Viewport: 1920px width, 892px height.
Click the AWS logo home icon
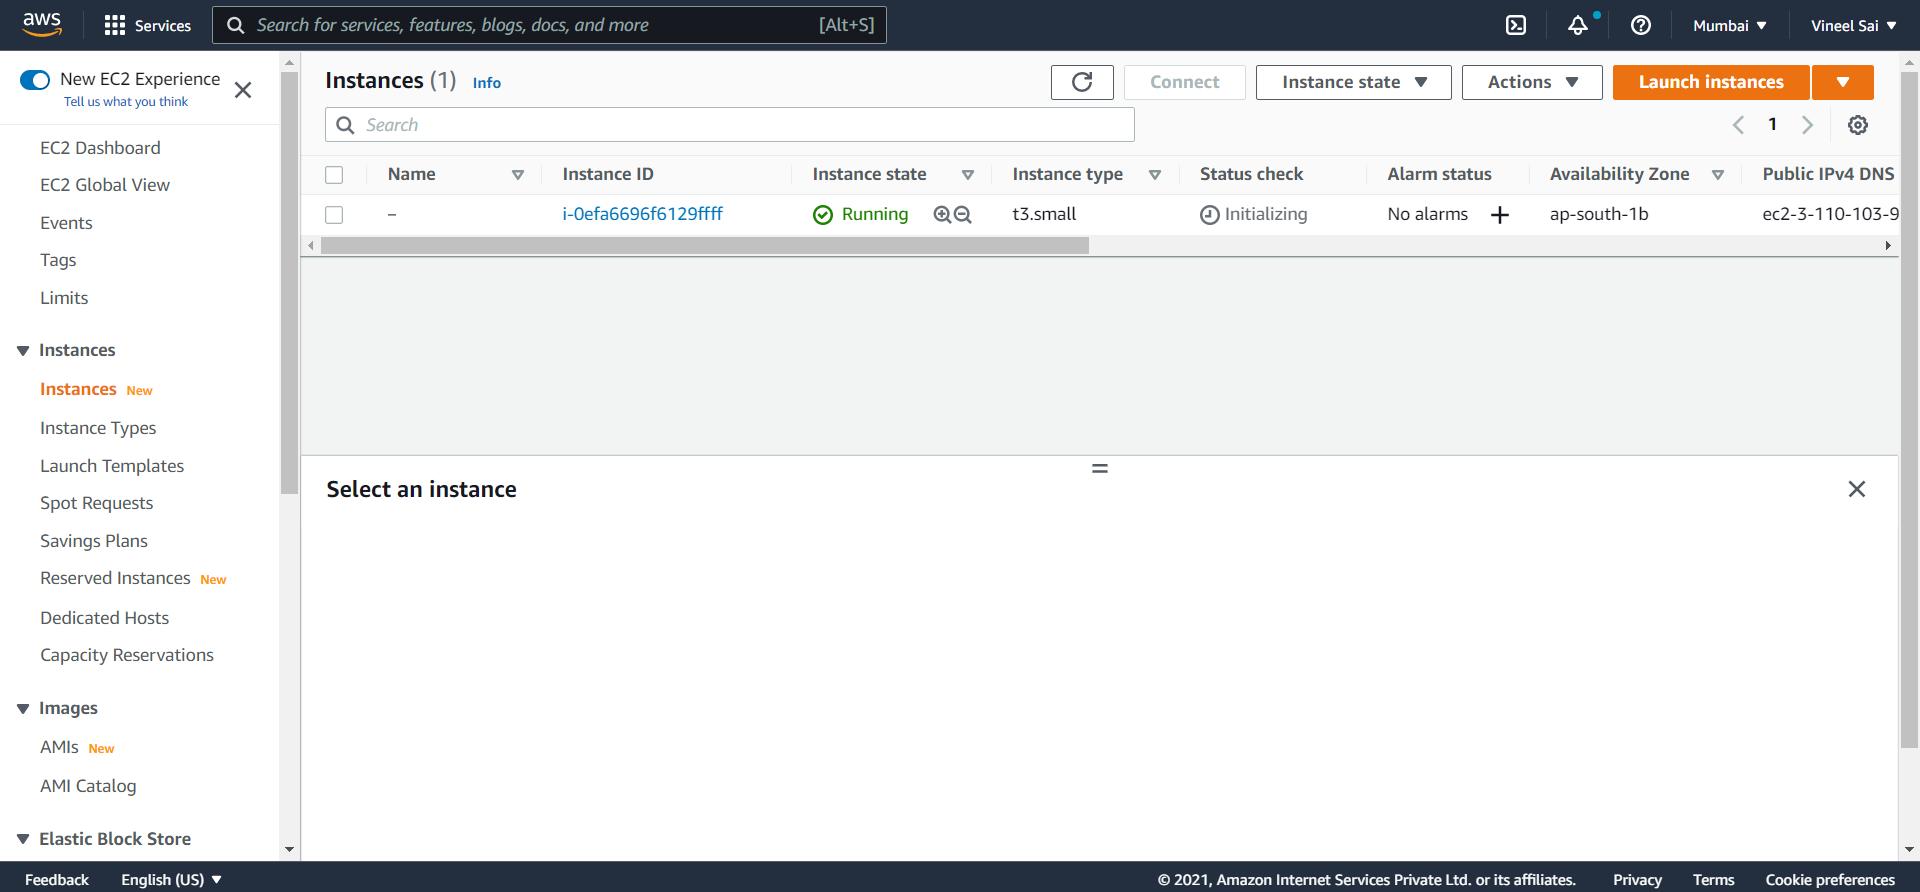click(x=42, y=24)
